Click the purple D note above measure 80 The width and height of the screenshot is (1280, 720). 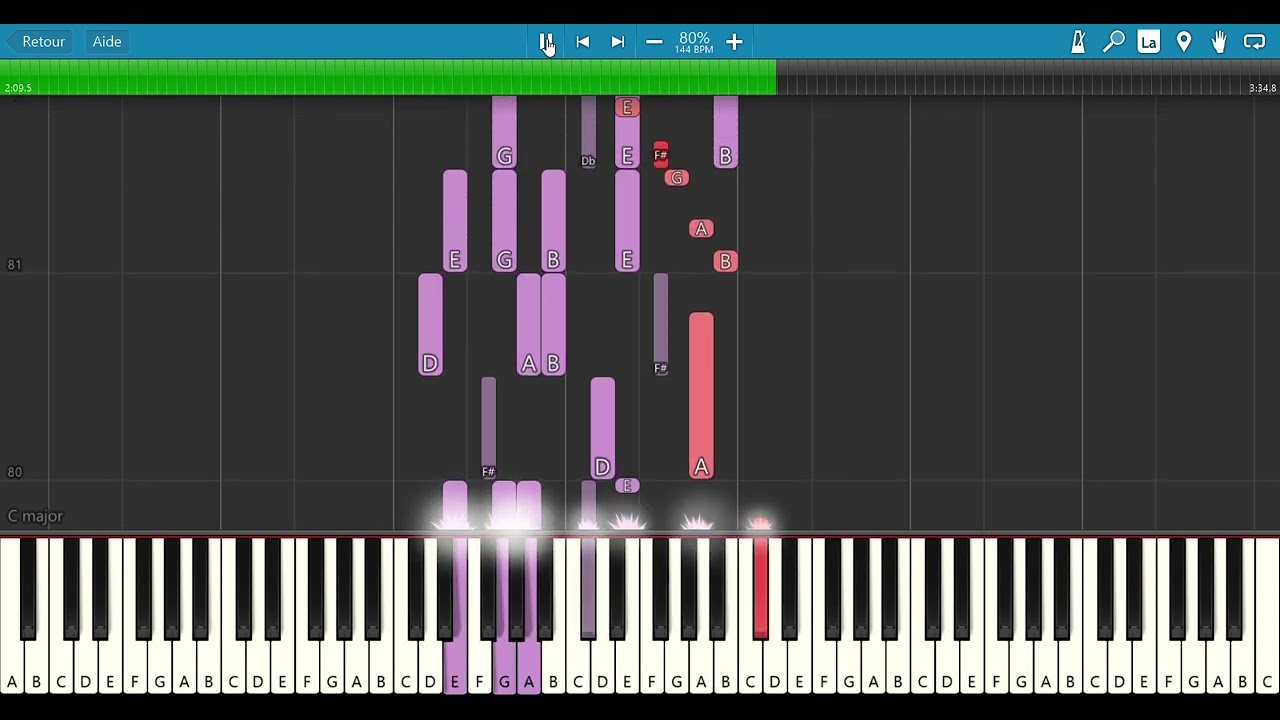[x=602, y=428]
